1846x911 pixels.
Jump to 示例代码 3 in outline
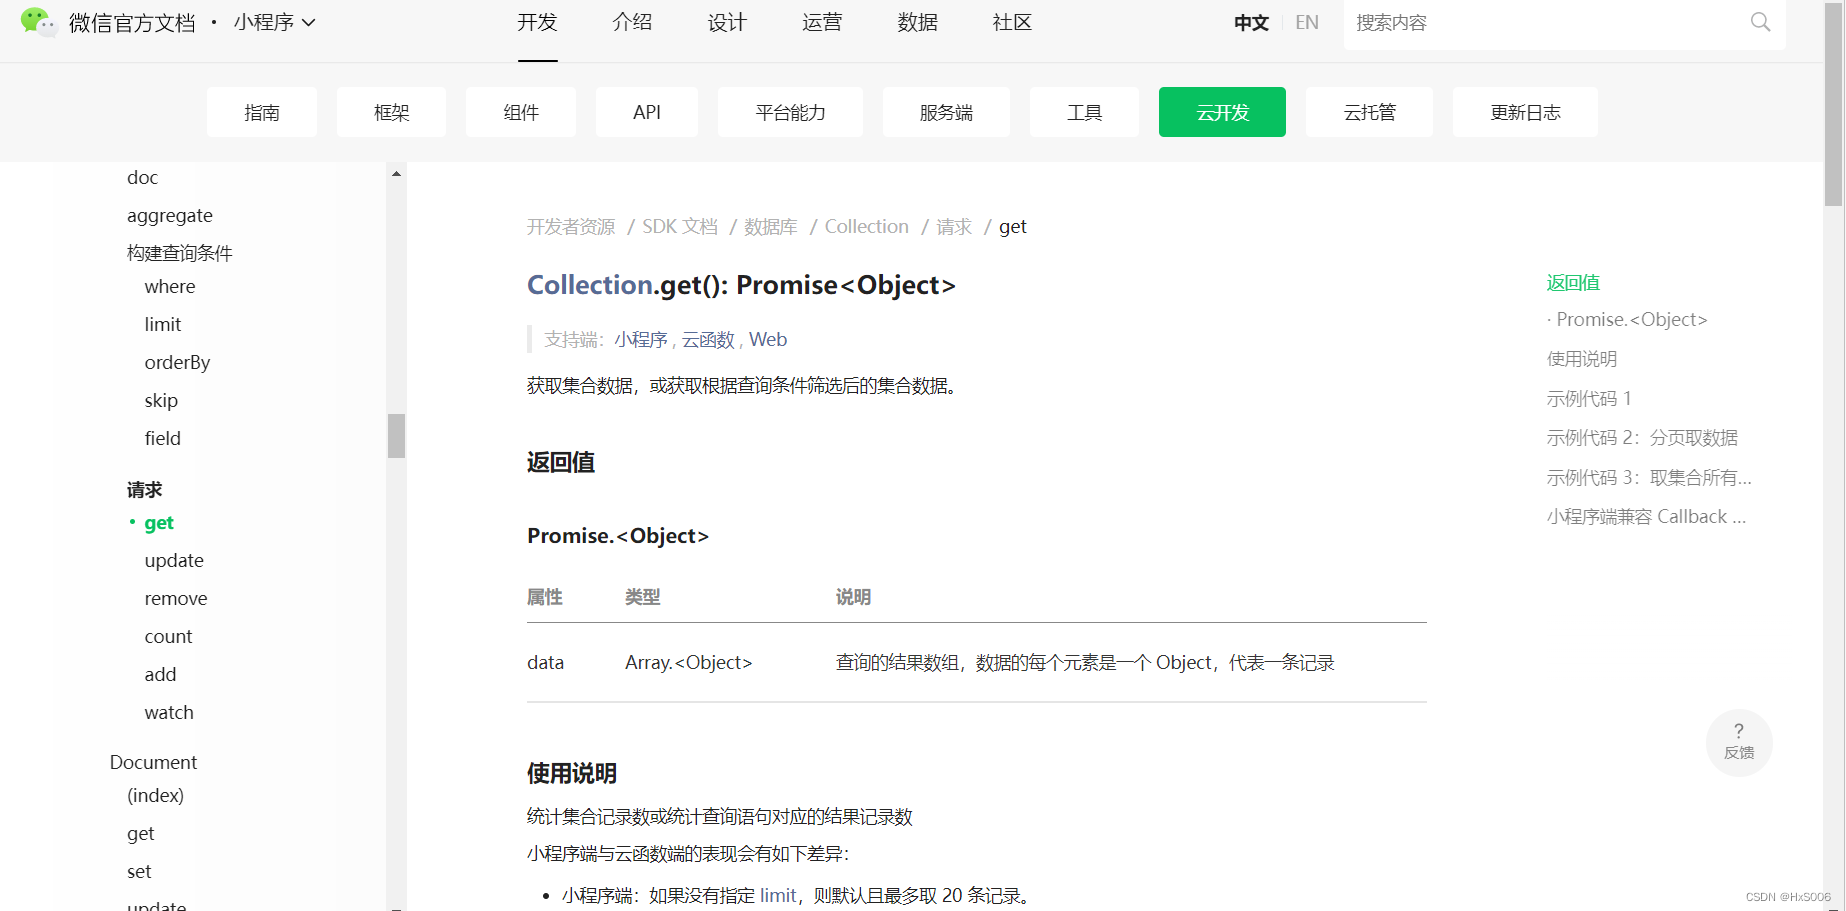(x=1649, y=477)
